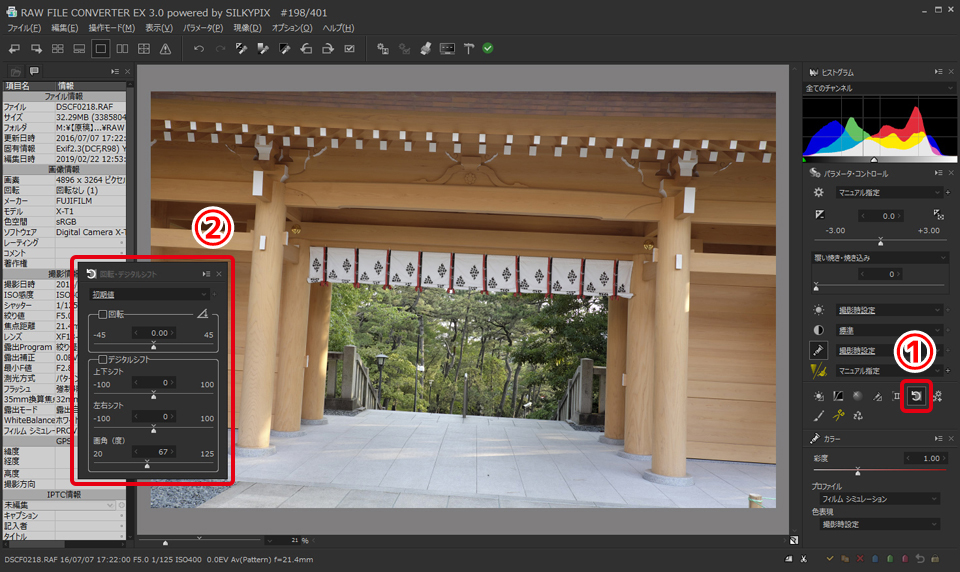Viewport: 960px width, 572px height.
Task: Enable the 回転 checkbox
Action: coord(102,314)
